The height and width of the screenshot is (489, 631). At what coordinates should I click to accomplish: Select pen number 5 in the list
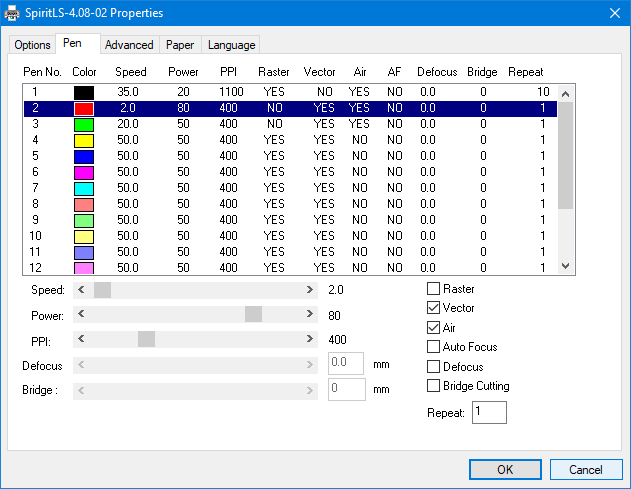(290, 156)
